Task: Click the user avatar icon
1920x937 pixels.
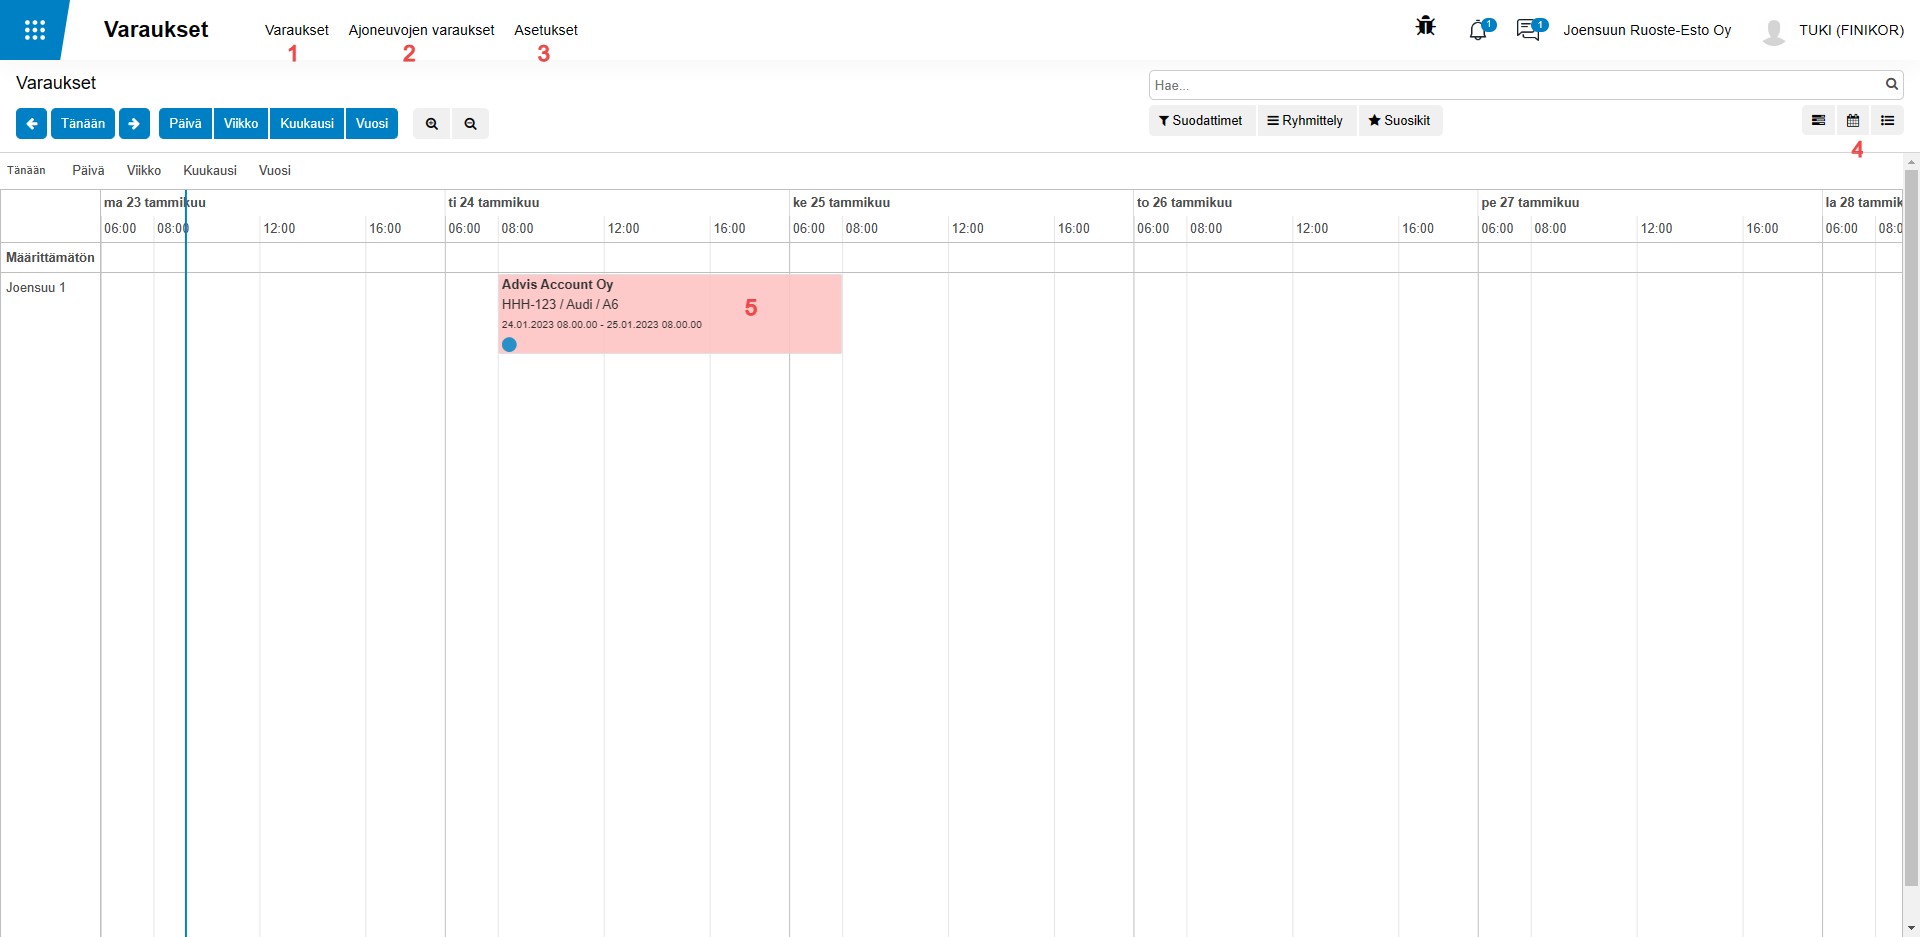Action: (1774, 31)
